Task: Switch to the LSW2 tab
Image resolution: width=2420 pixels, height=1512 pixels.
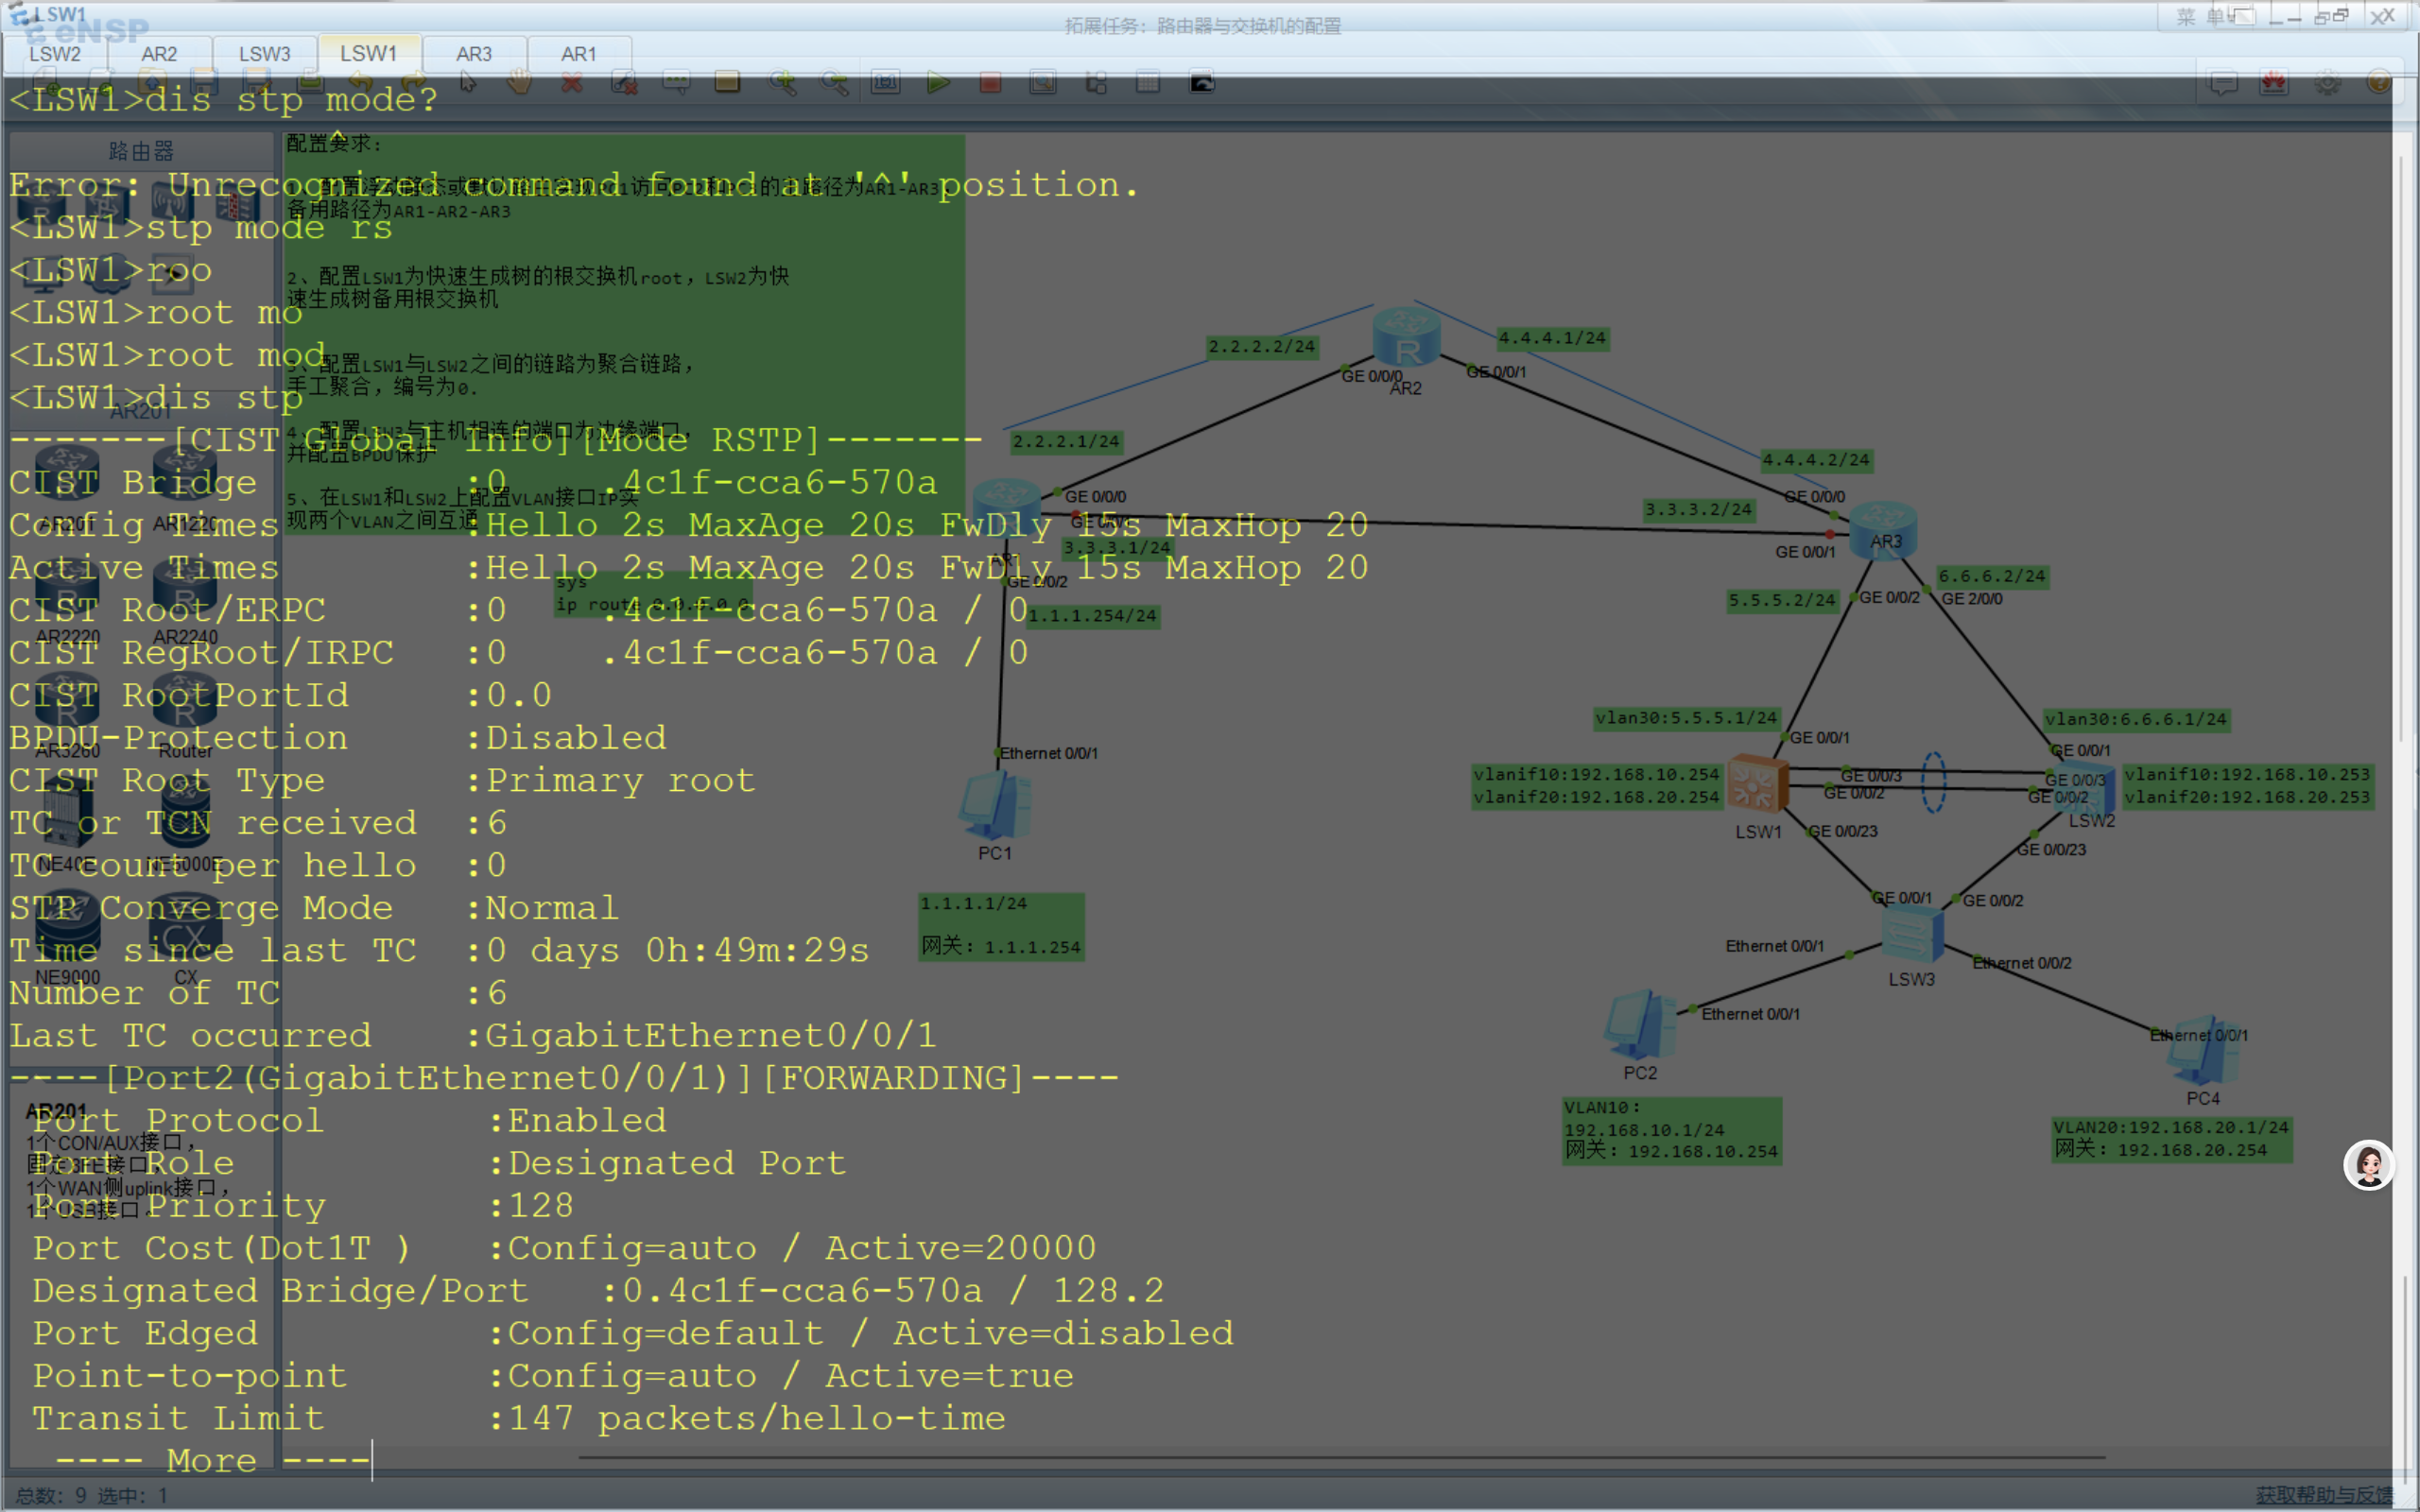Action: click(55, 54)
